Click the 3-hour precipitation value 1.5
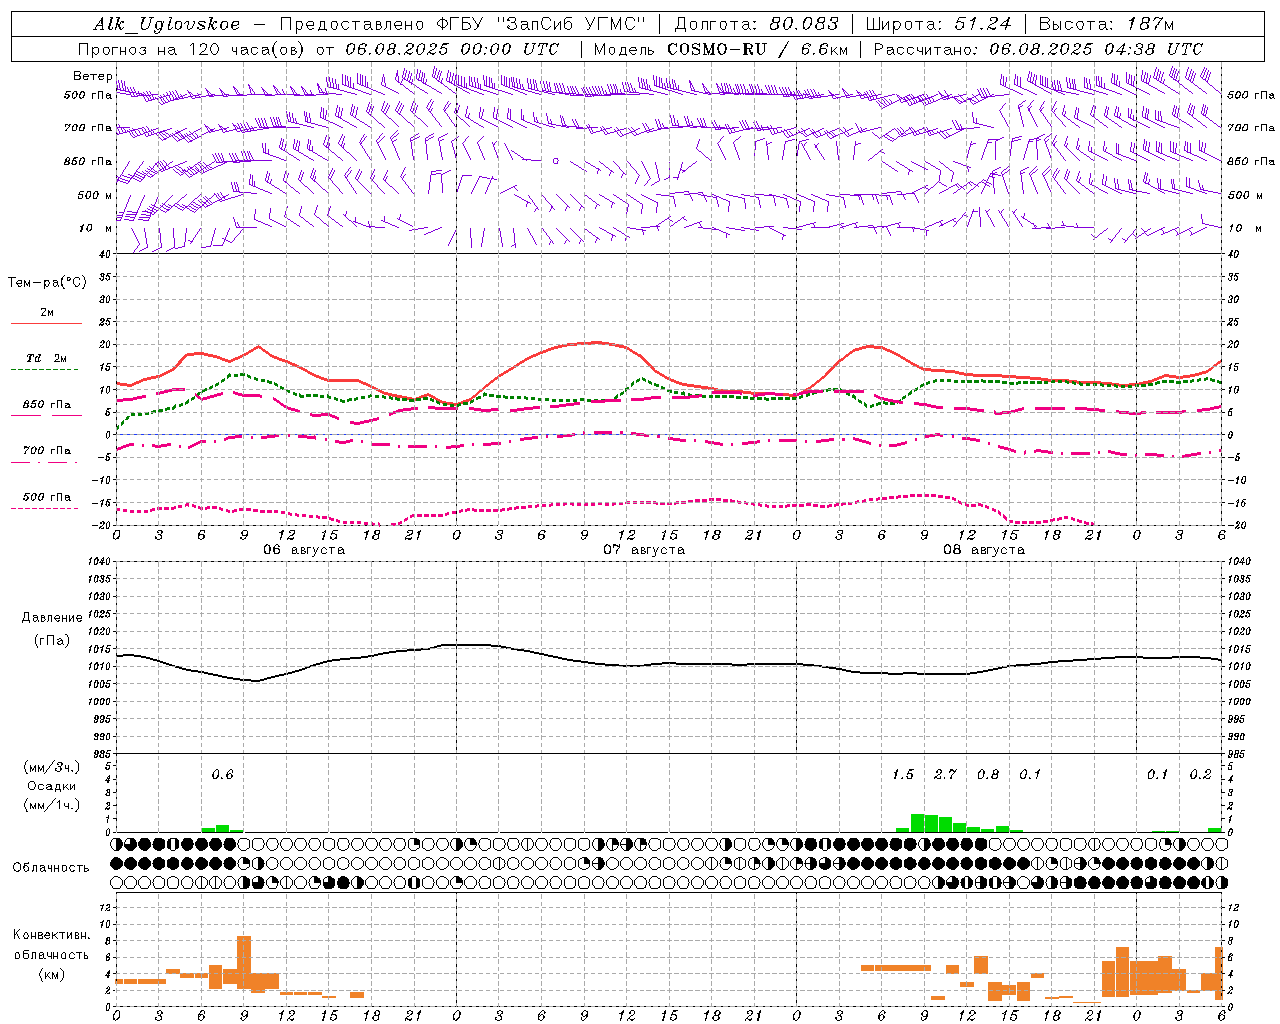This screenshot has height=1024, width=1280. point(903,774)
